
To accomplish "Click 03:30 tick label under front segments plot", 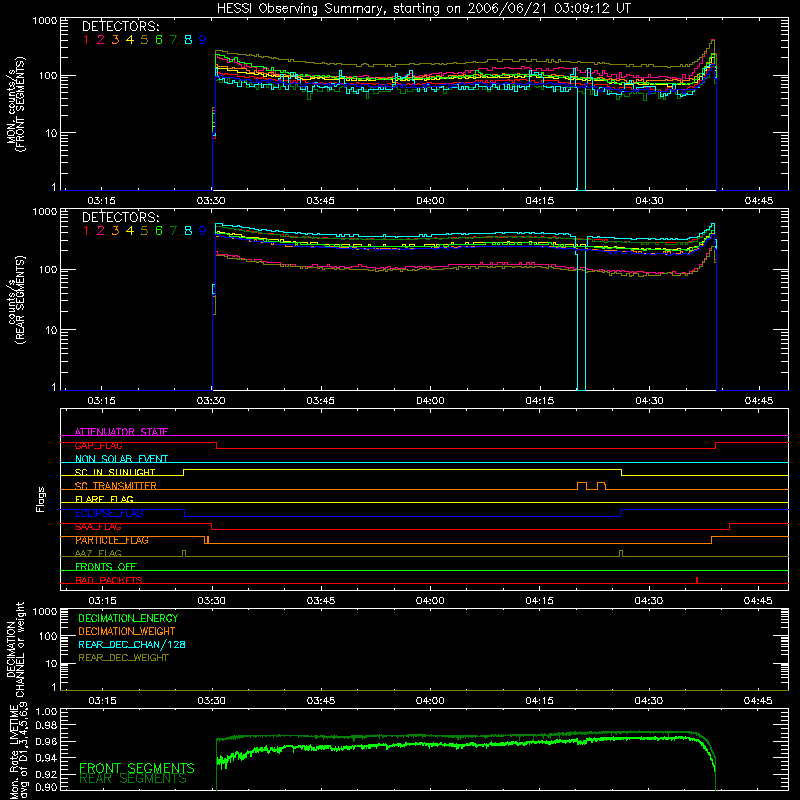I will click(211, 201).
